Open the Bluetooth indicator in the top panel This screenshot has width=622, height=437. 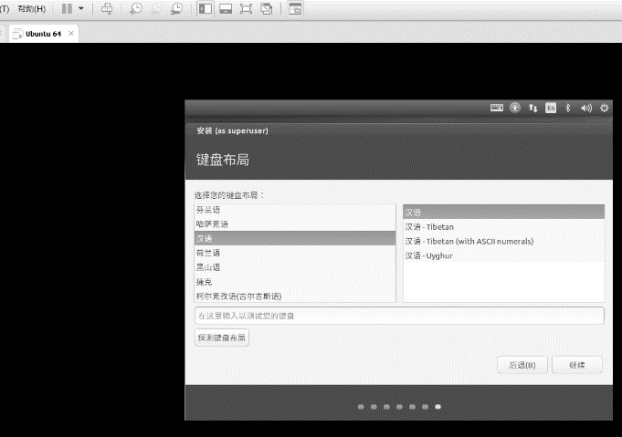click(568, 108)
